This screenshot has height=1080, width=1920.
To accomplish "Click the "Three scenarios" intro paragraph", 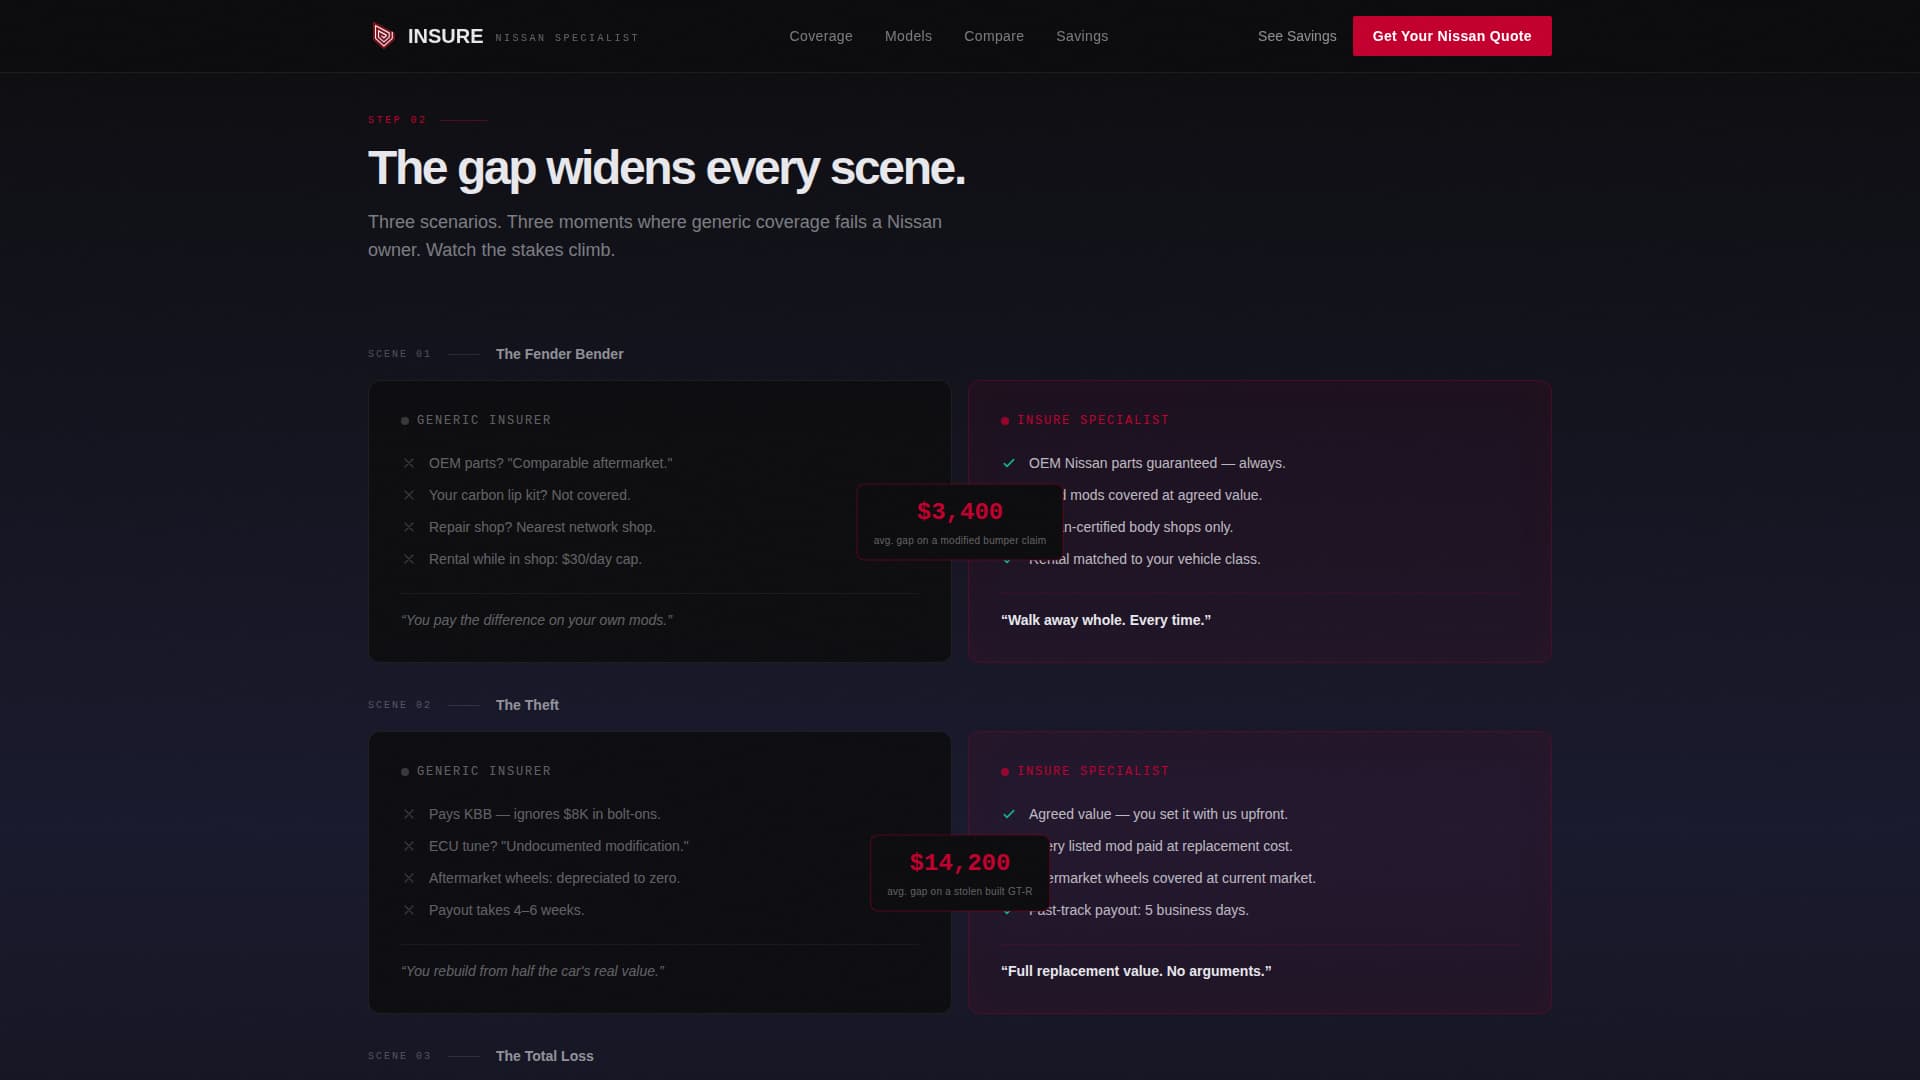I will tap(655, 236).
